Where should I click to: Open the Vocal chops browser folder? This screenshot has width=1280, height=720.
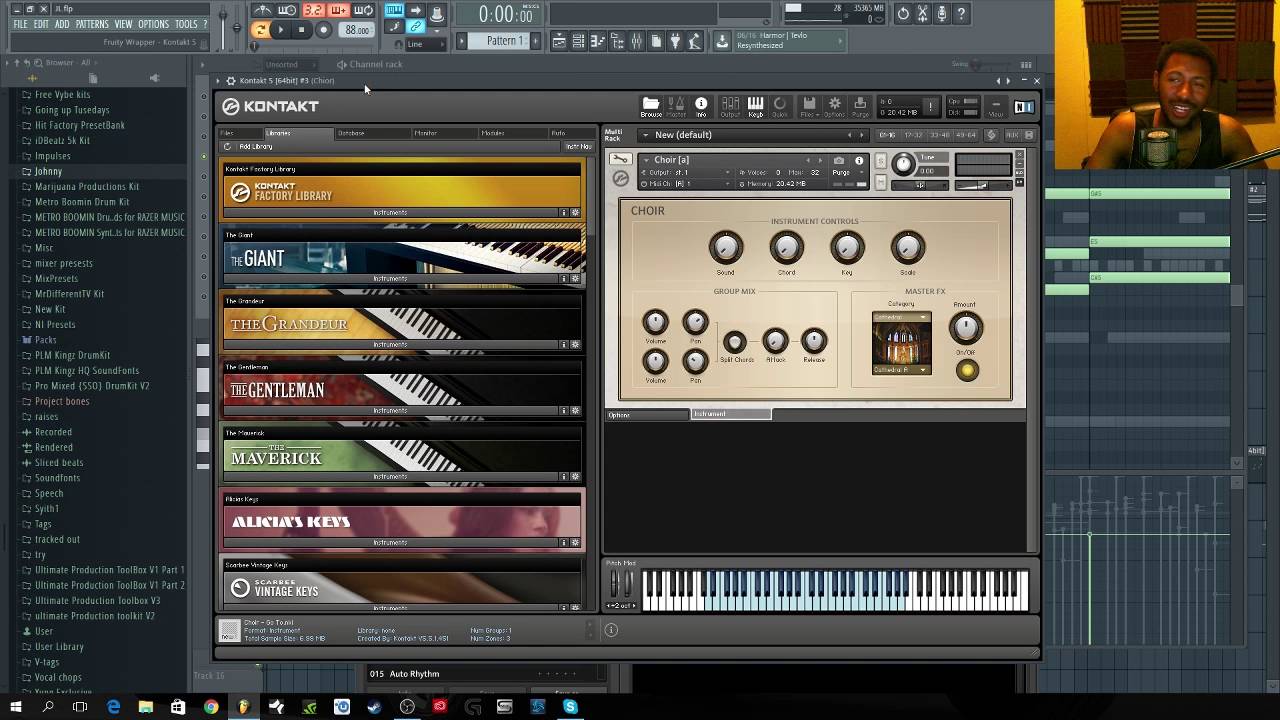pos(58,677)
